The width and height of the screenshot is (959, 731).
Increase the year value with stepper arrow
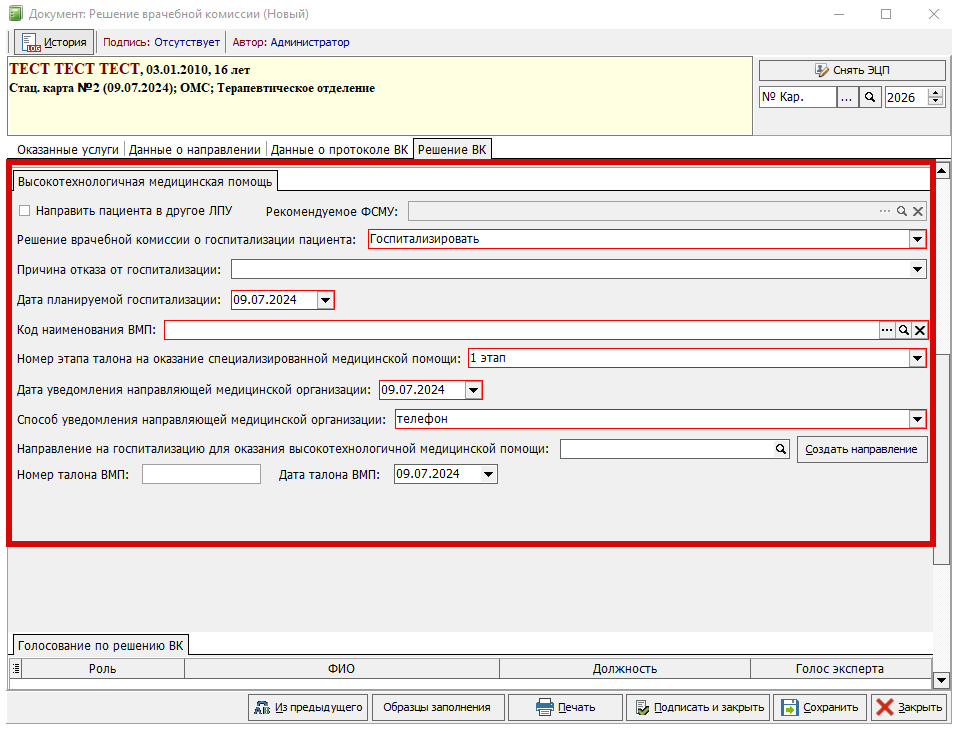point(936,94)
